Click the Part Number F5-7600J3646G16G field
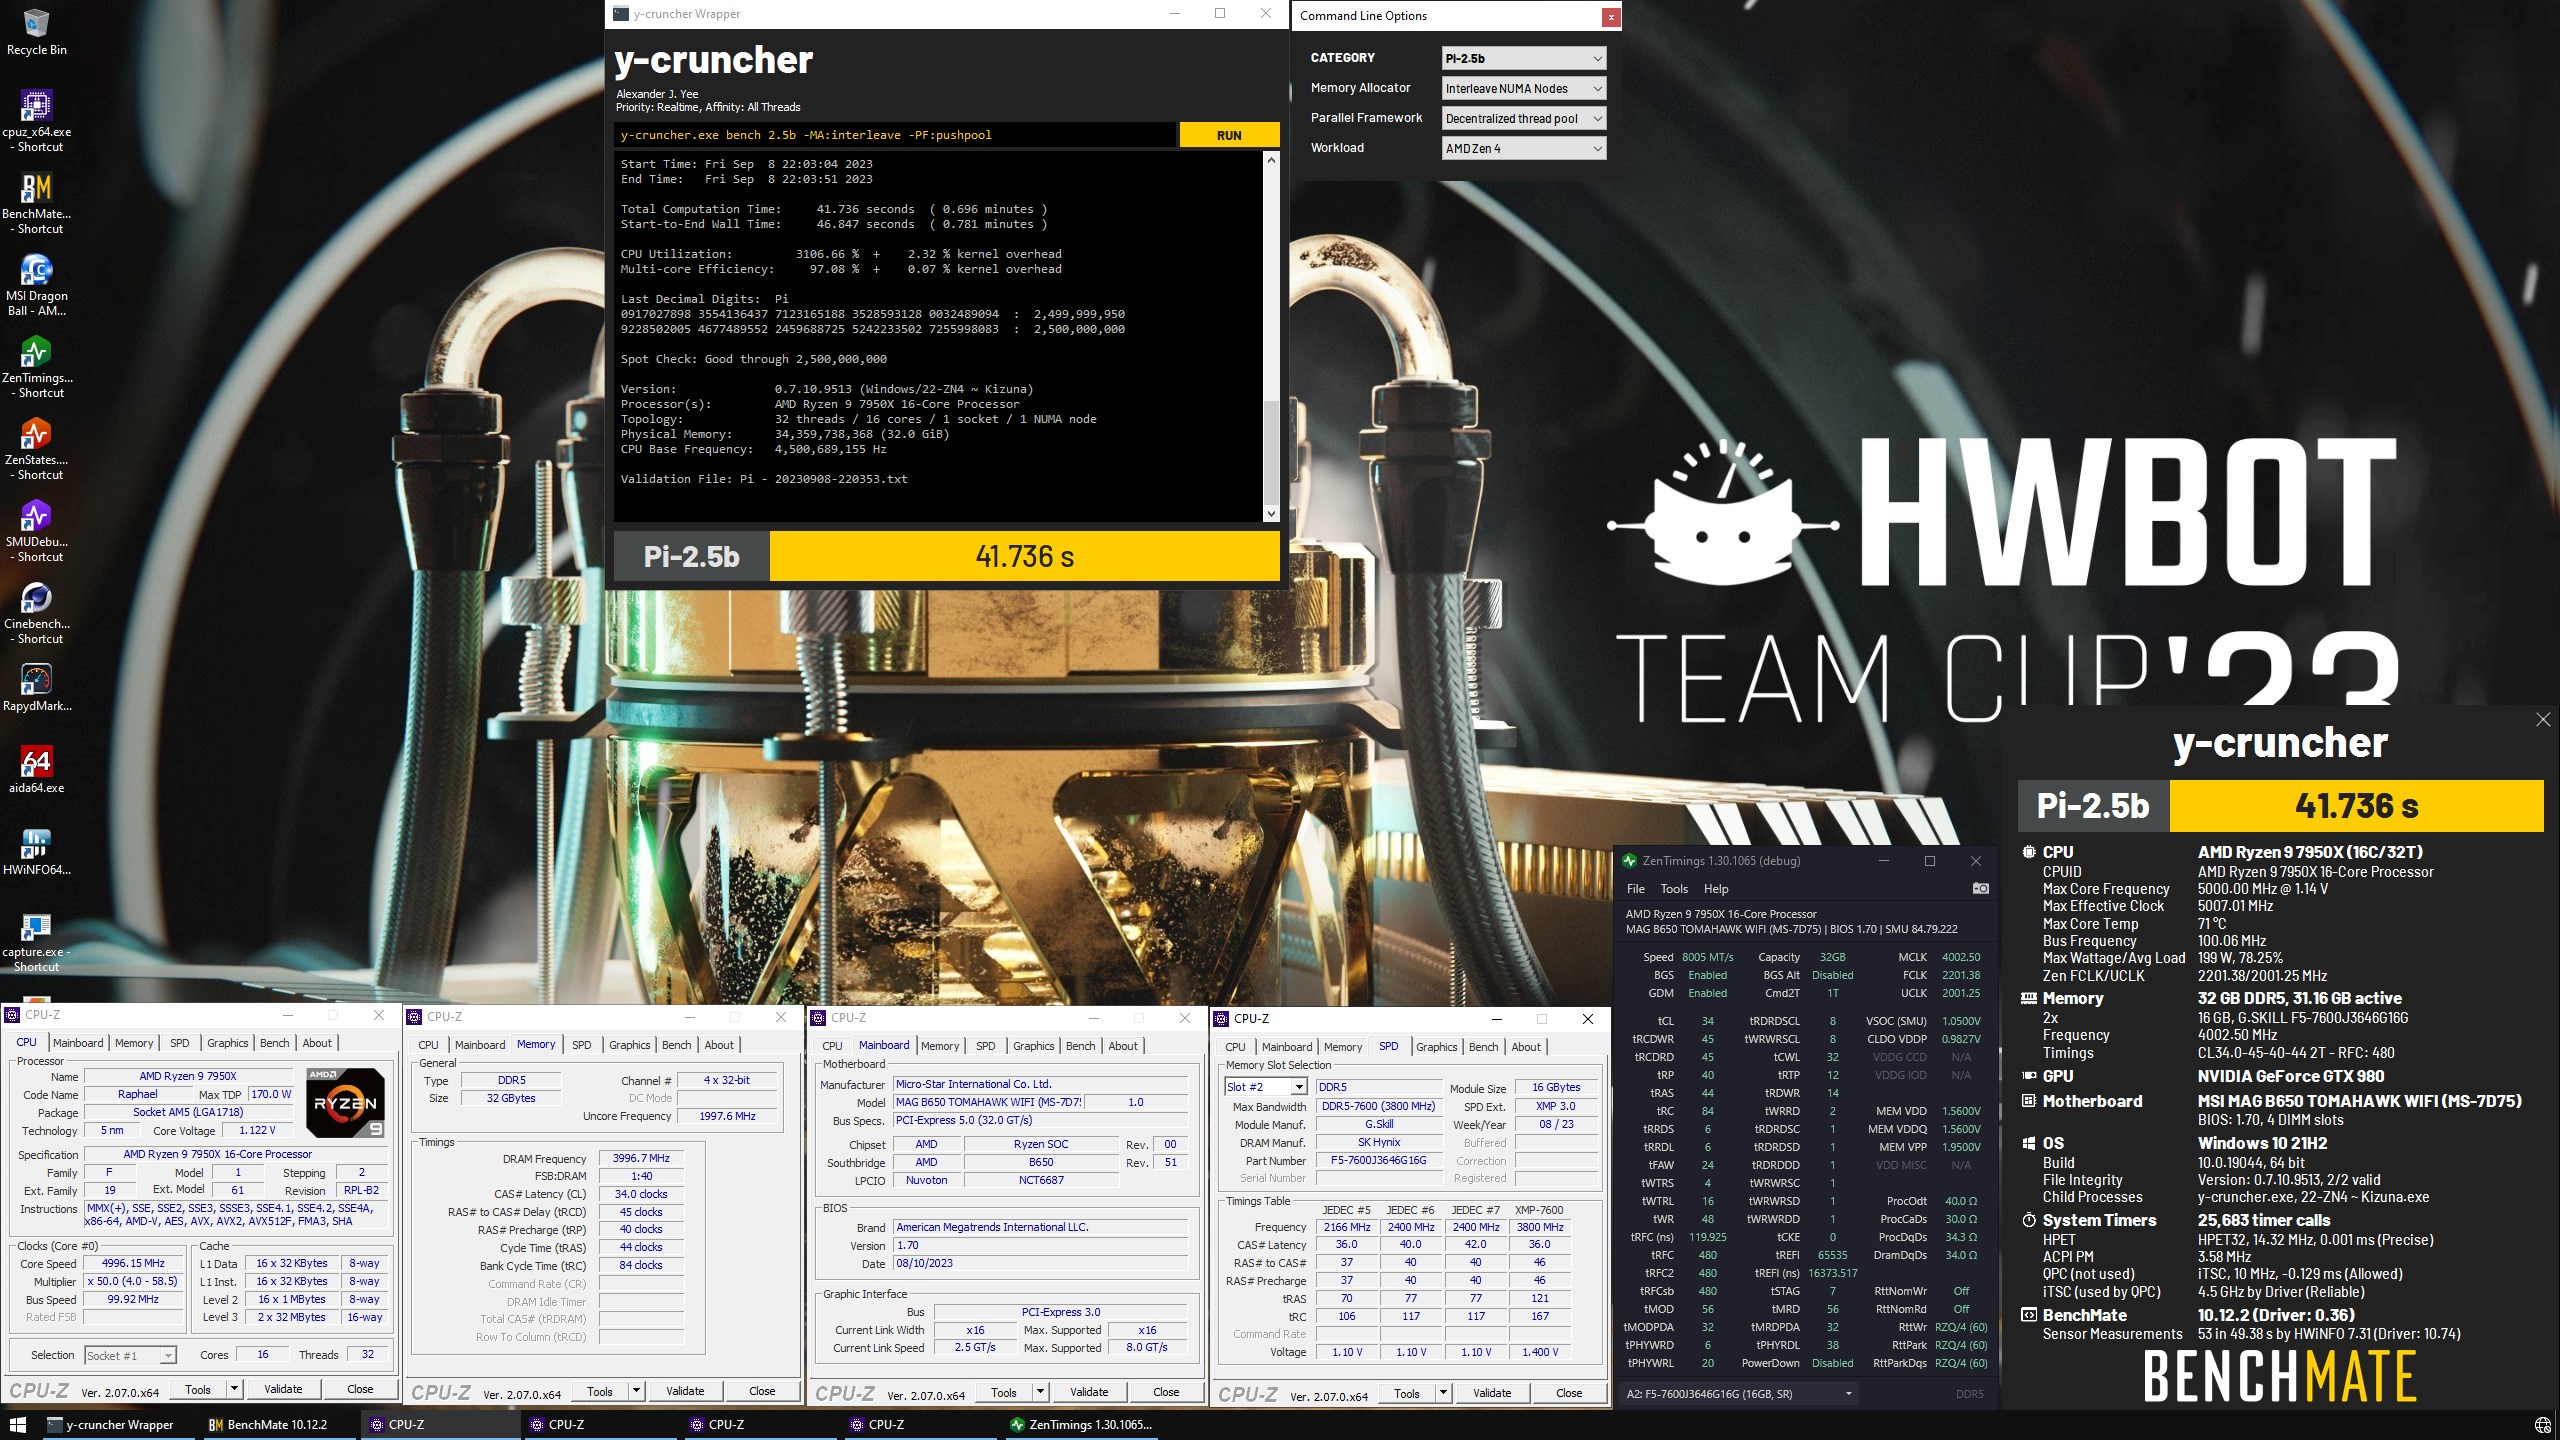This screenshot has height=1440, width=2560. tap(1378, 1160)
